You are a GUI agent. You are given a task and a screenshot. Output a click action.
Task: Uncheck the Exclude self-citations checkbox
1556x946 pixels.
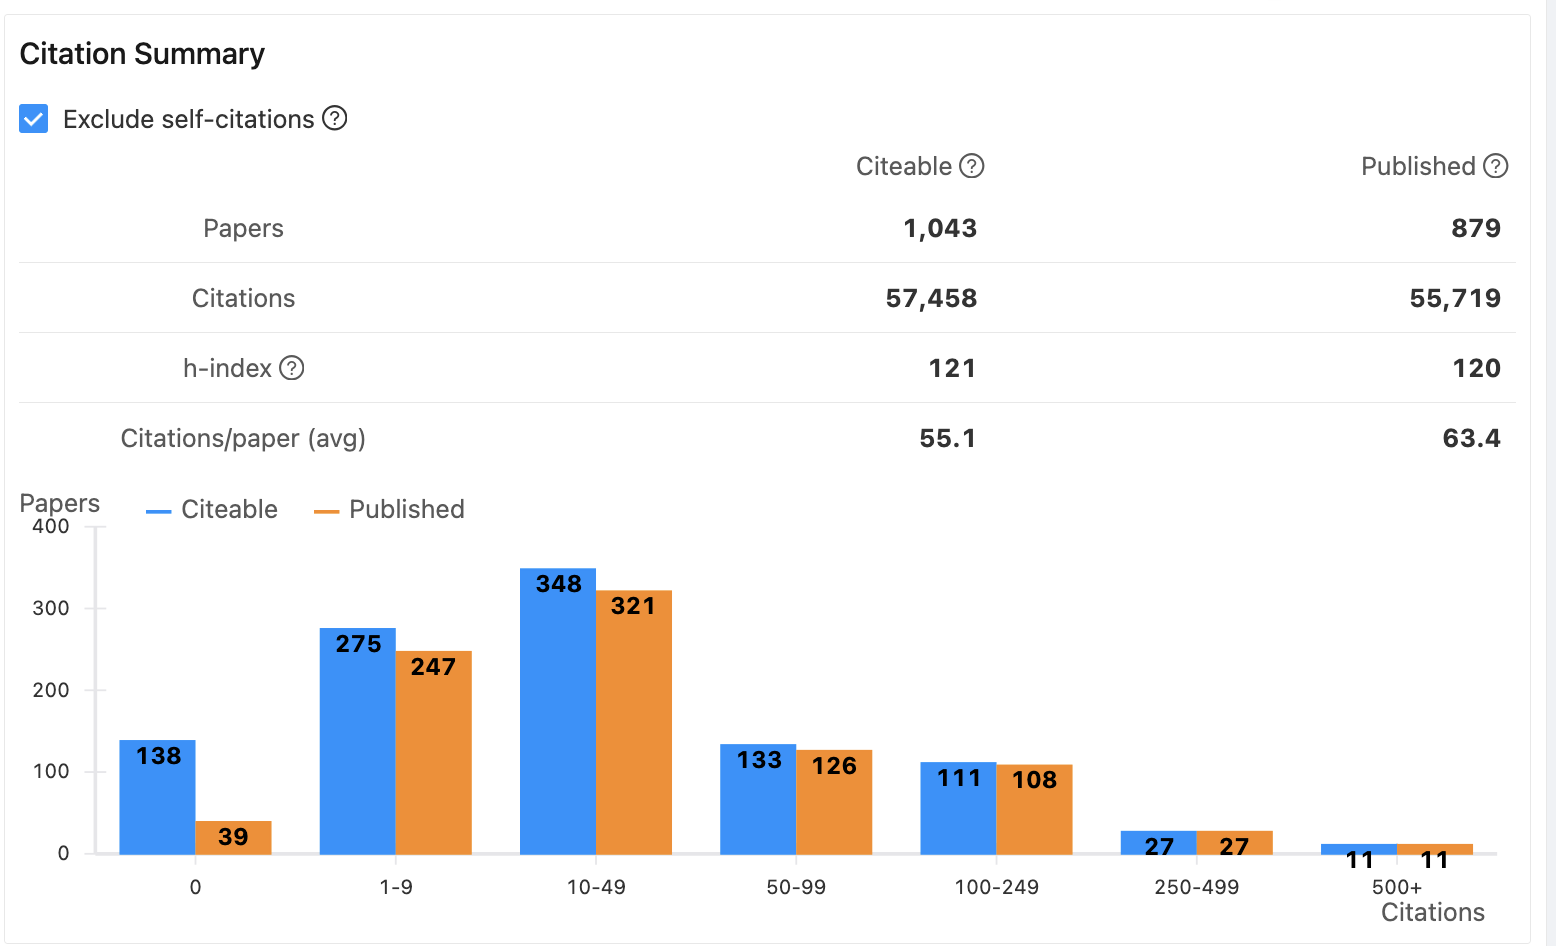[x=34, y=119]
